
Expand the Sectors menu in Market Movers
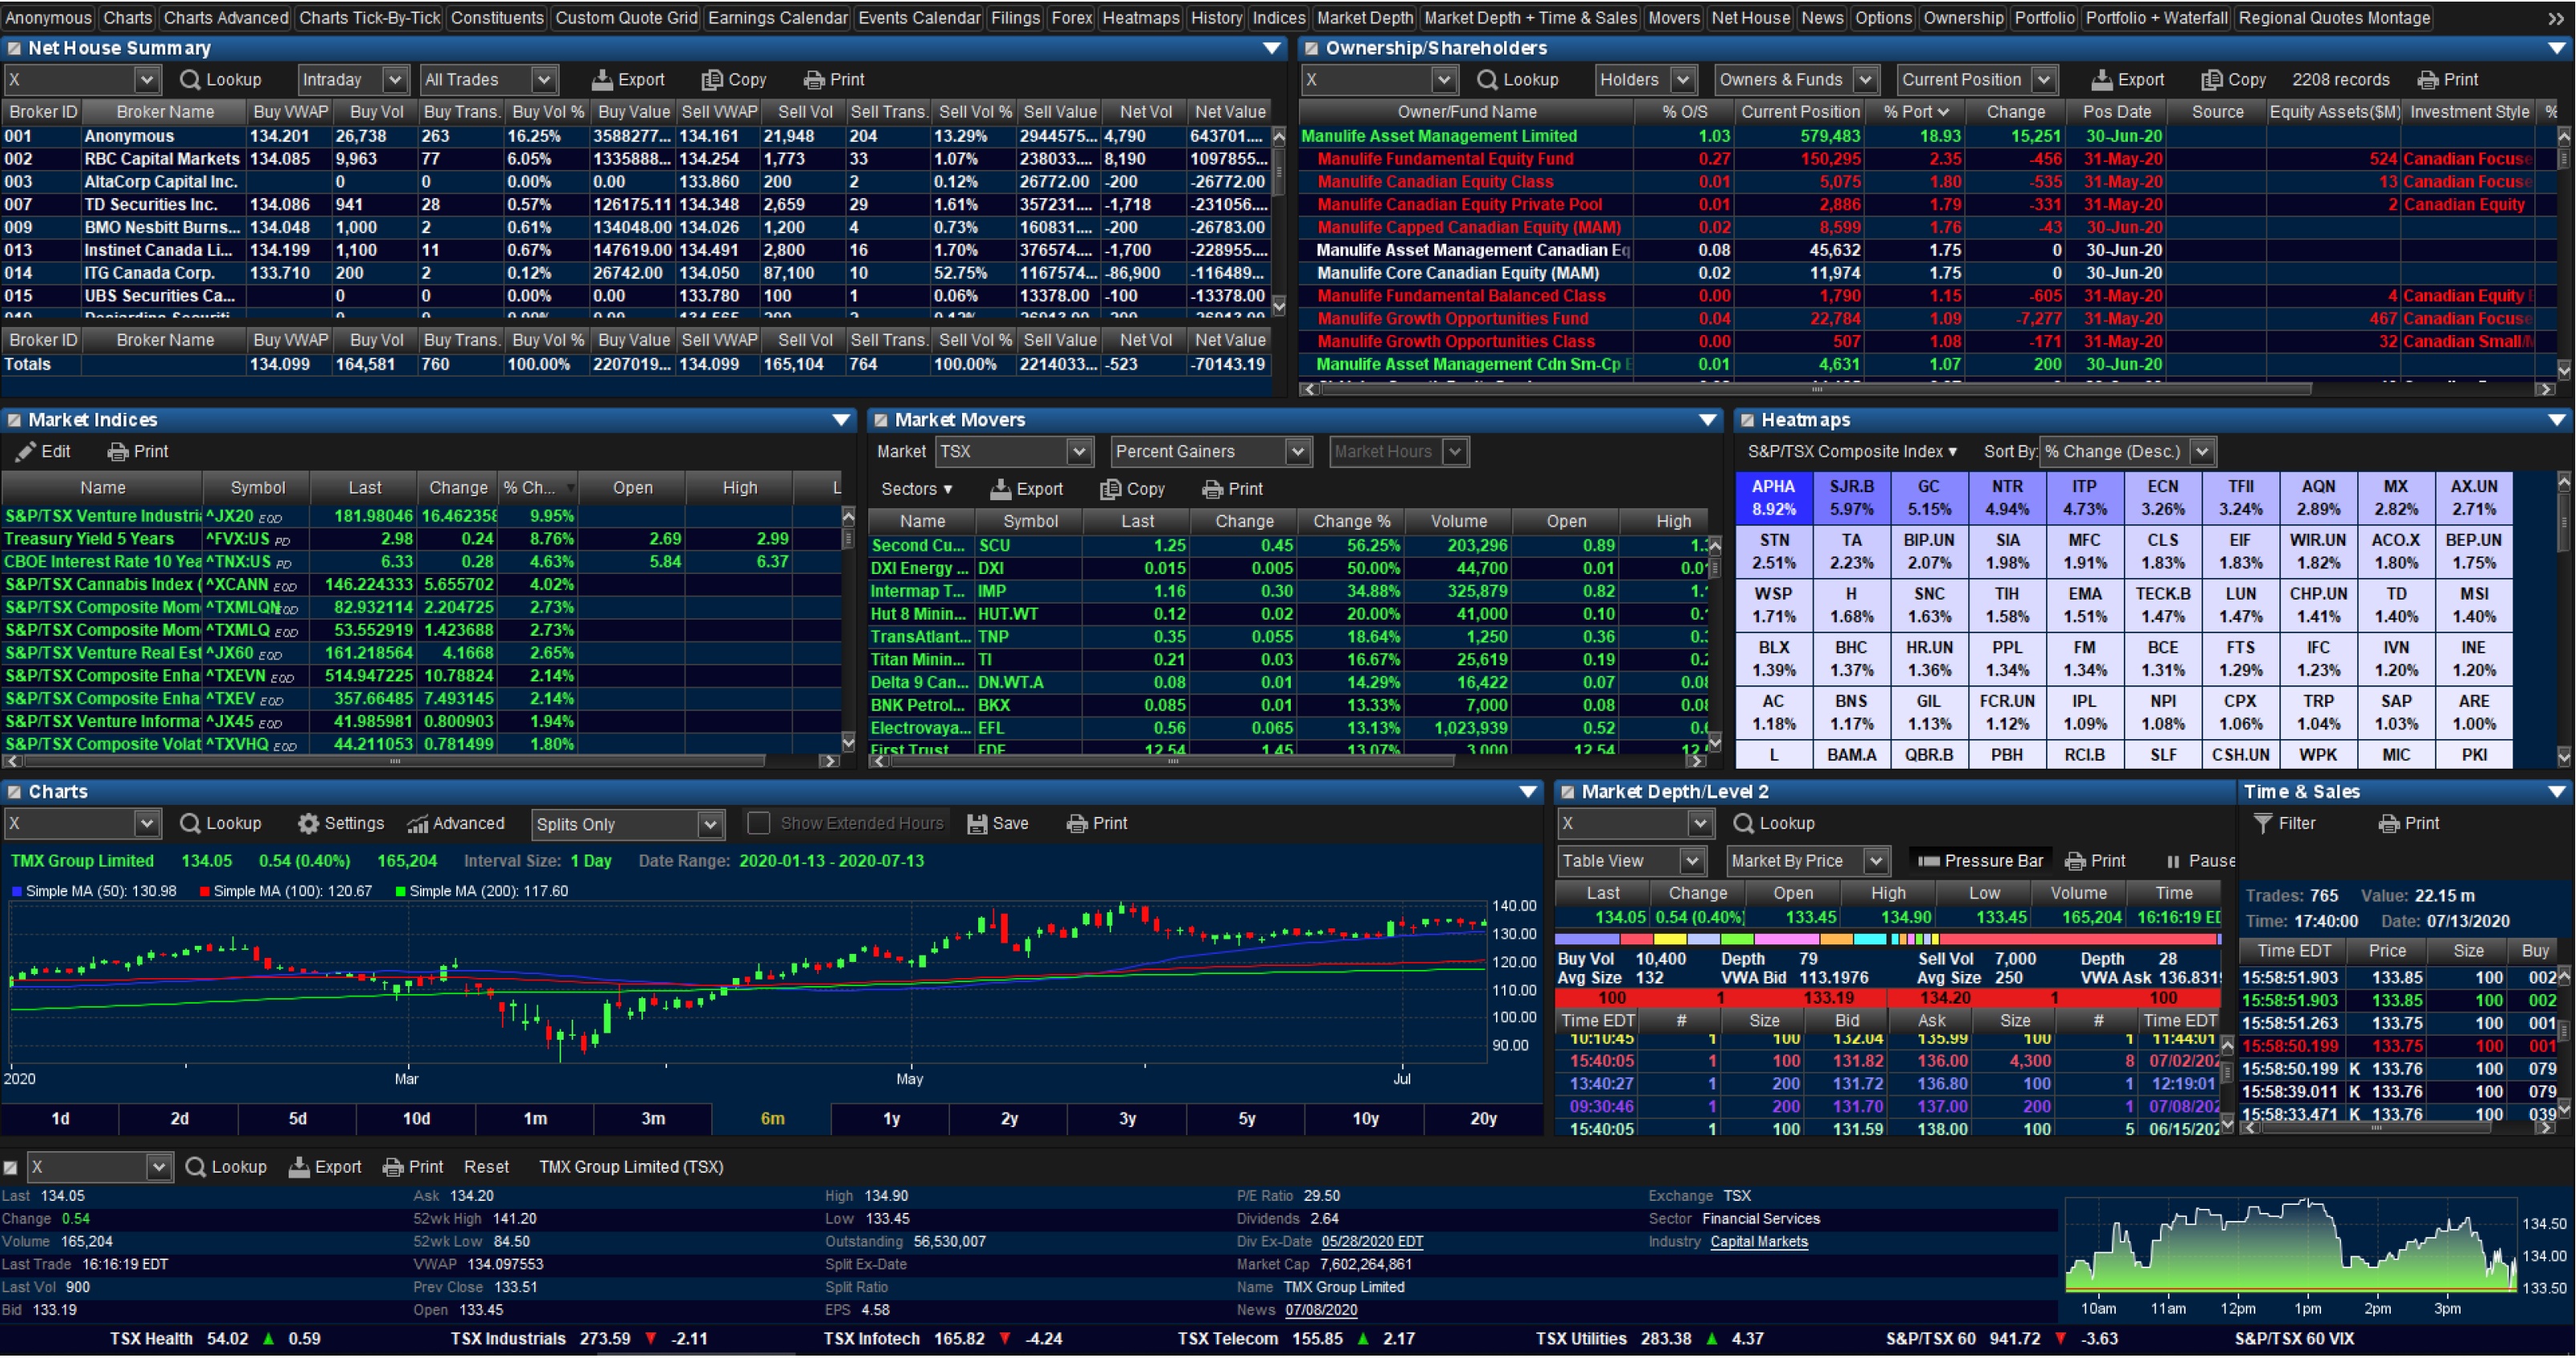(x=916, y=489)
